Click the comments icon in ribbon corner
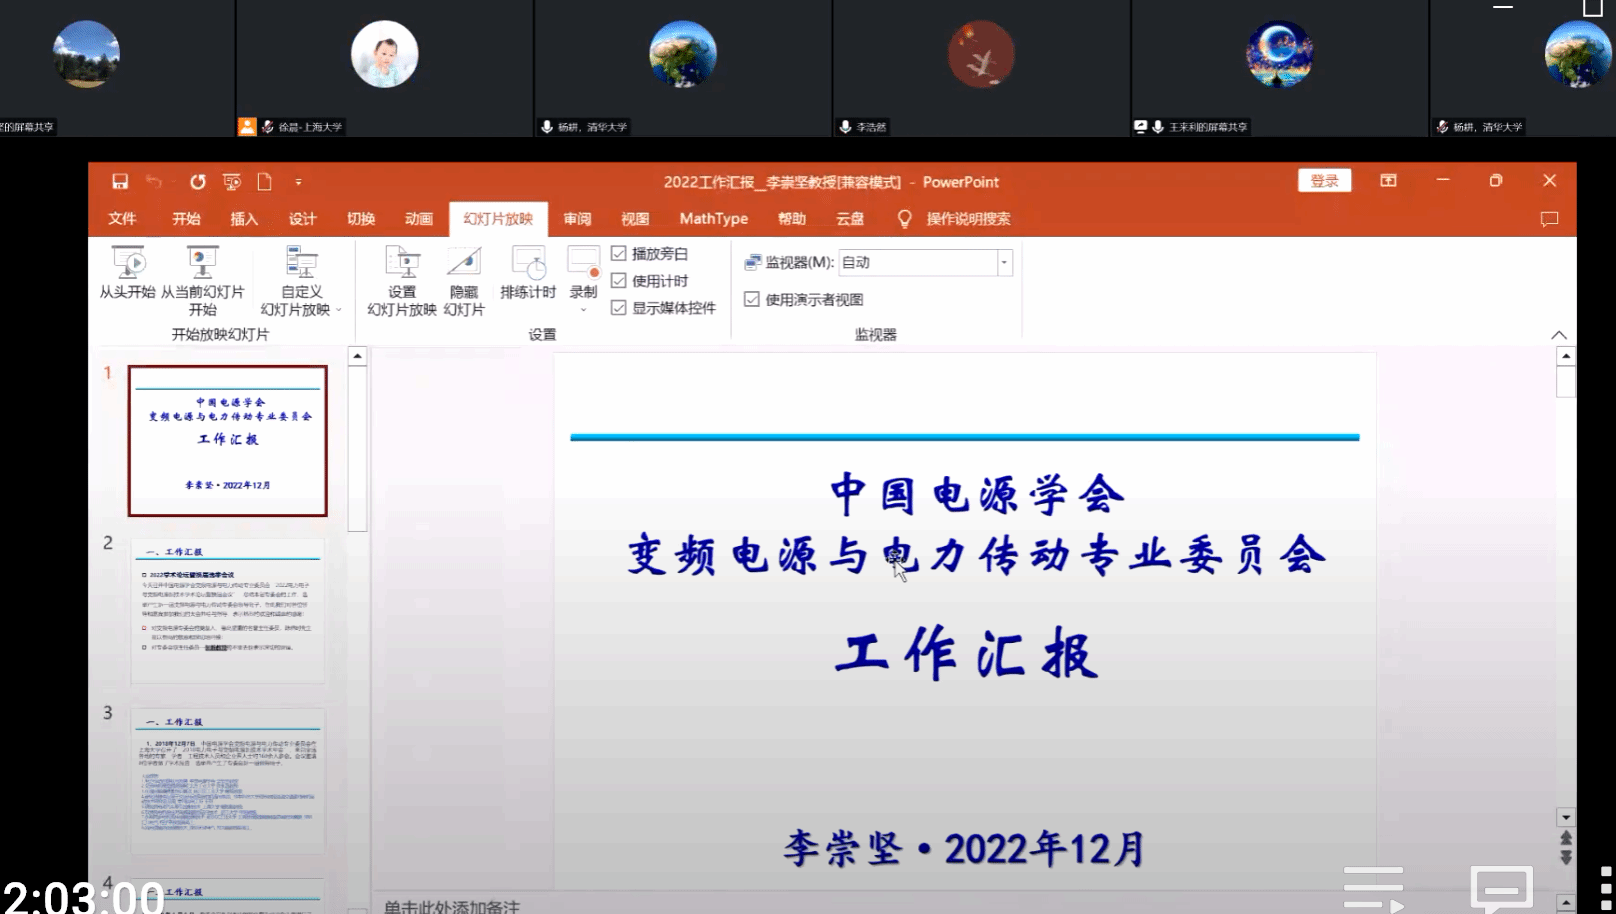Image resolution: width=1616 pixels, height=914 pixels. [1549, 219]
